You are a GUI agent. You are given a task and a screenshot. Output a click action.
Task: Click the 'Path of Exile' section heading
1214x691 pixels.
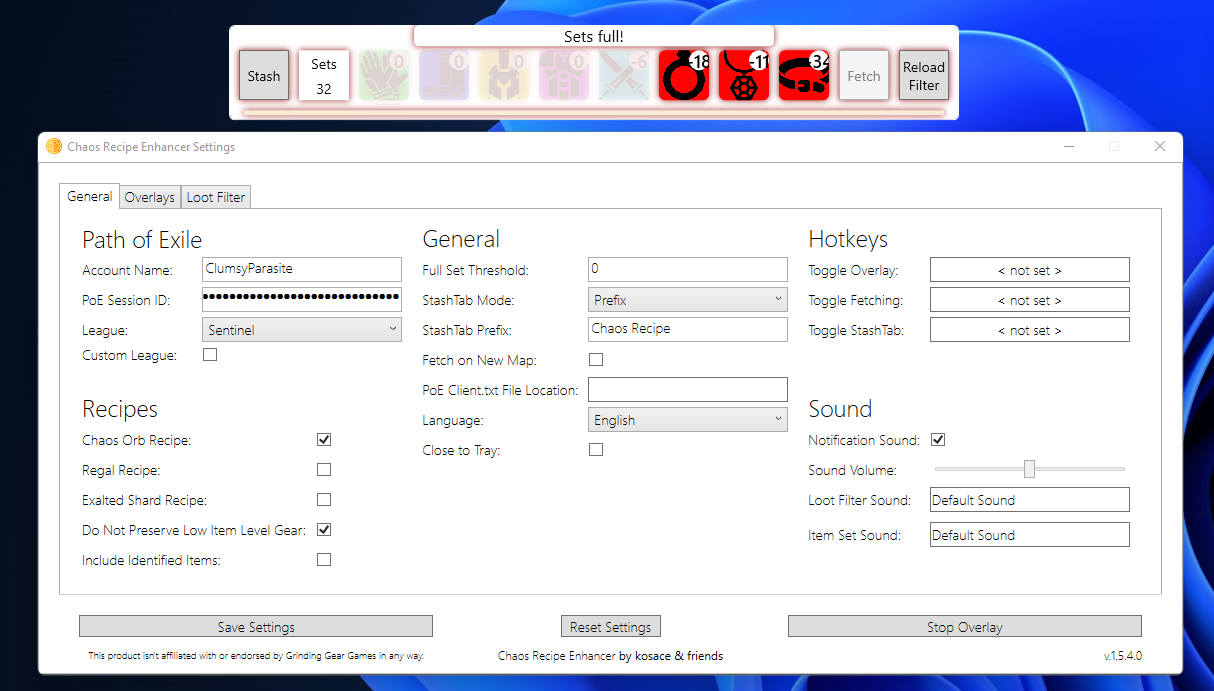tap(142, 240)
